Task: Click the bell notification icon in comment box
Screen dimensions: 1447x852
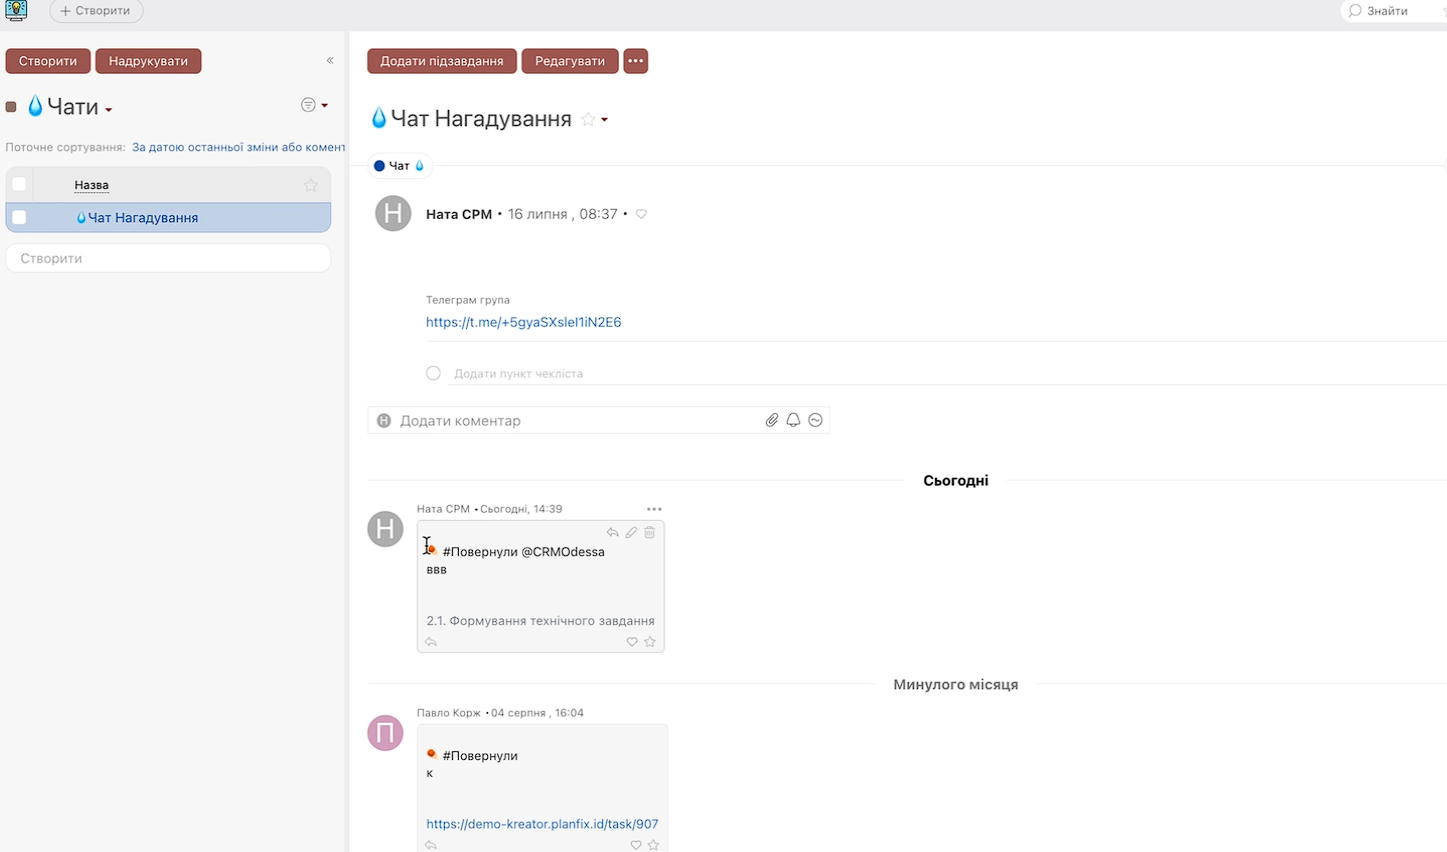Action: pos(793,421)
